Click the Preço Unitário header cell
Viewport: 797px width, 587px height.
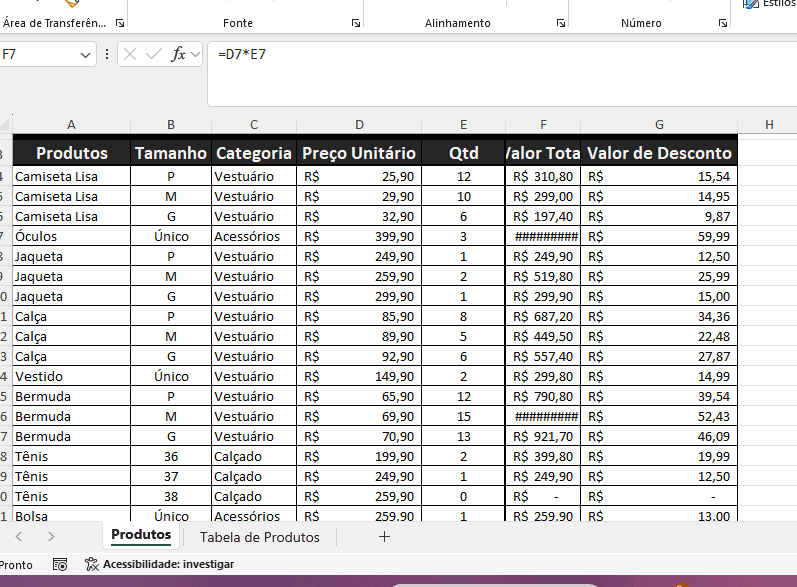[359, 153]
